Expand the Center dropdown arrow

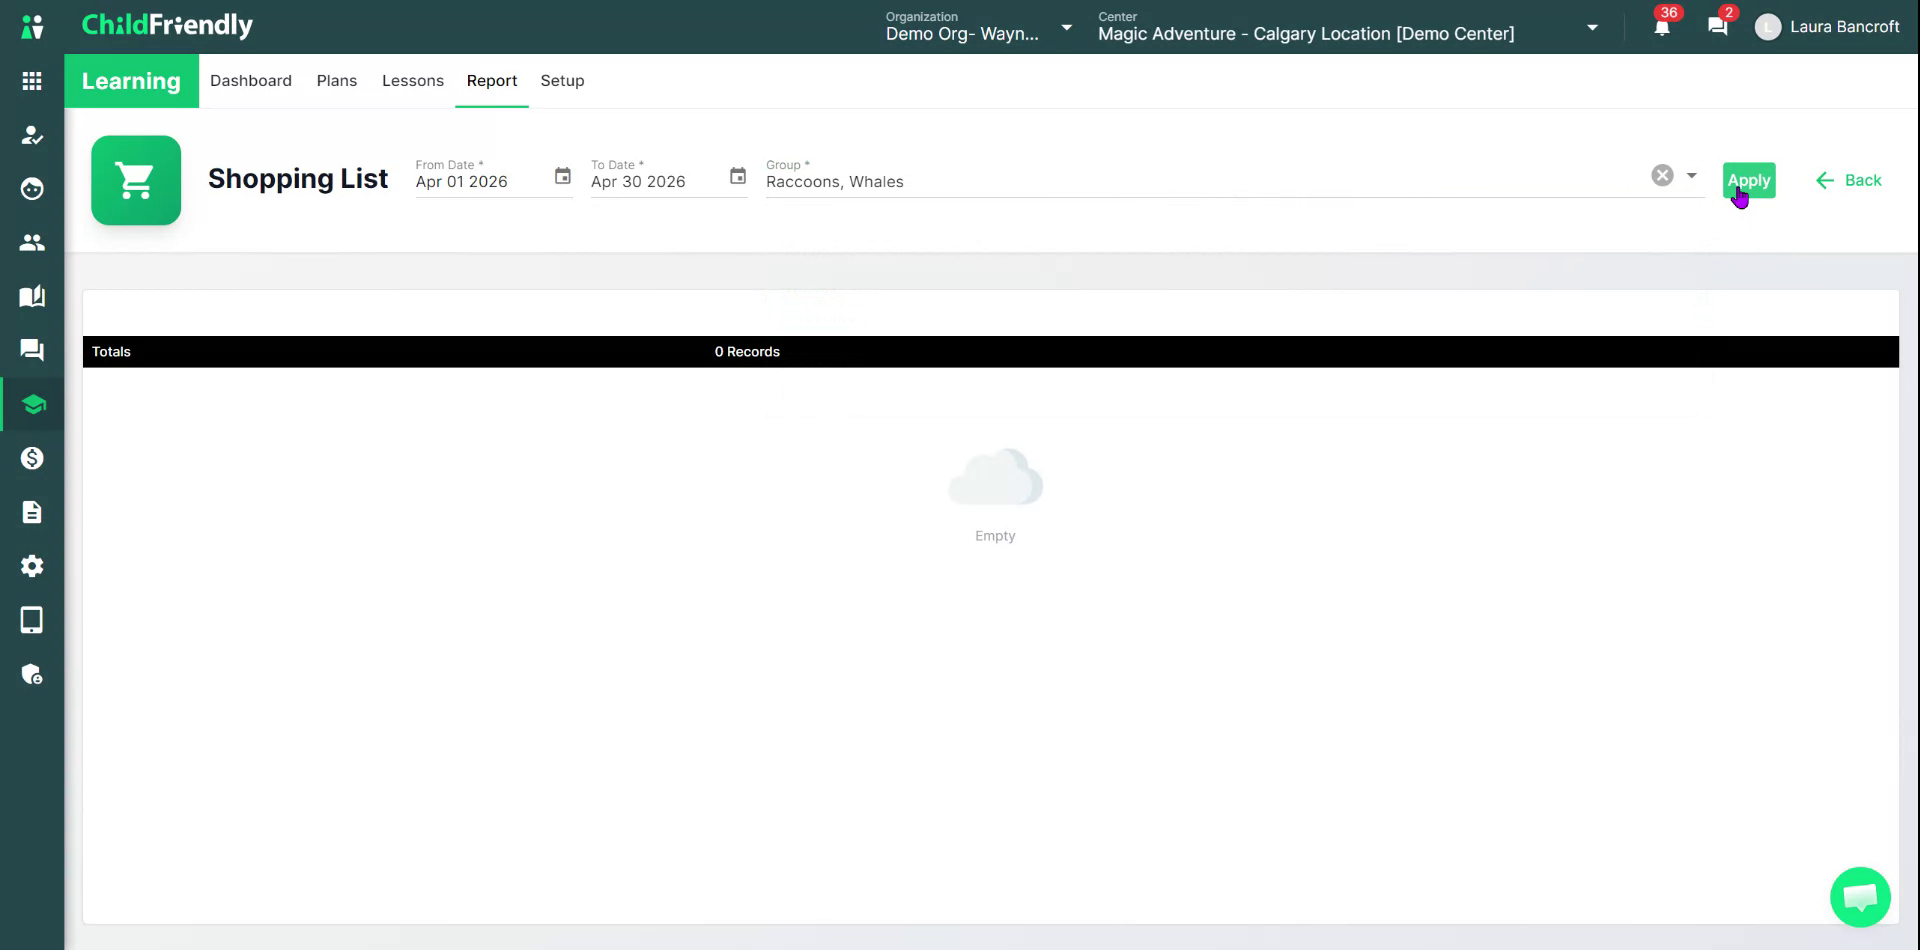pos(1593,28)
